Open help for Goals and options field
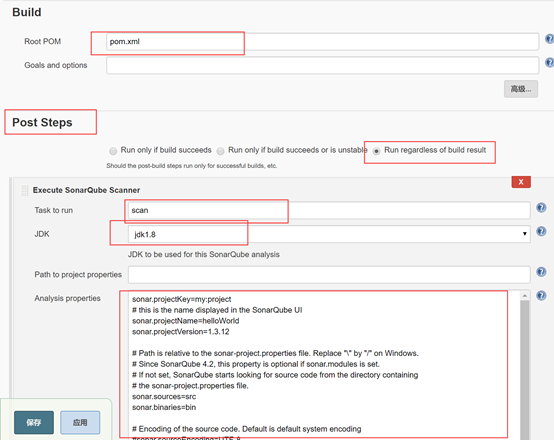554x440 pixels. (550, 63)
